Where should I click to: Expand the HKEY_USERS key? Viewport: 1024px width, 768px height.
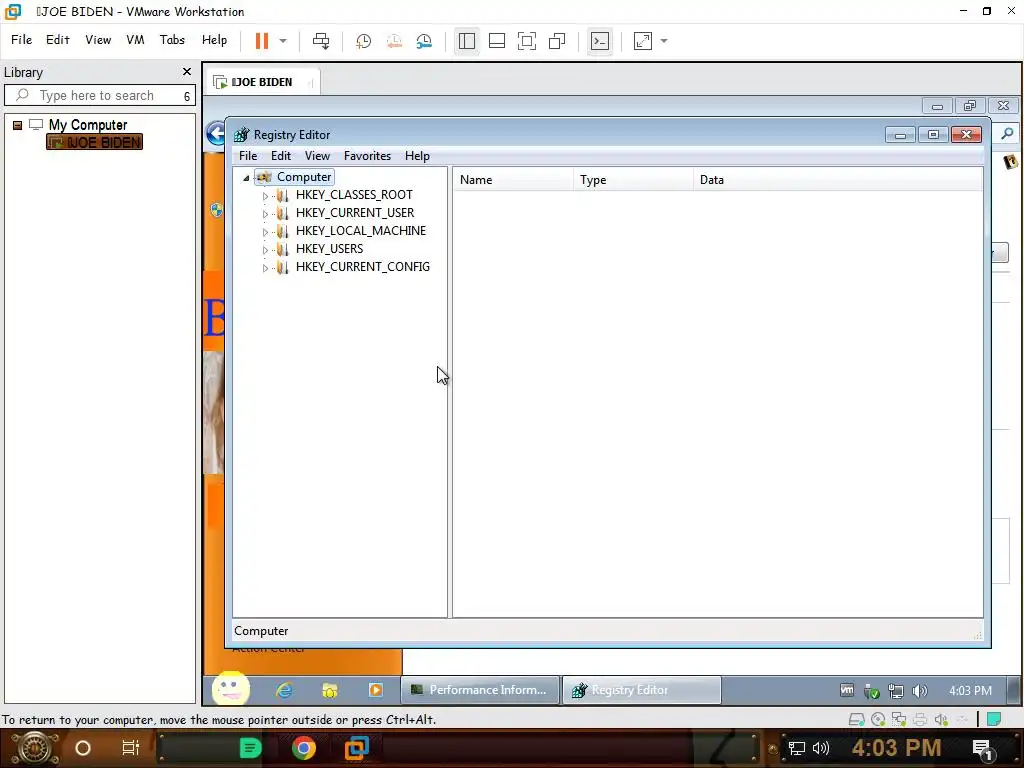point(265,249)
